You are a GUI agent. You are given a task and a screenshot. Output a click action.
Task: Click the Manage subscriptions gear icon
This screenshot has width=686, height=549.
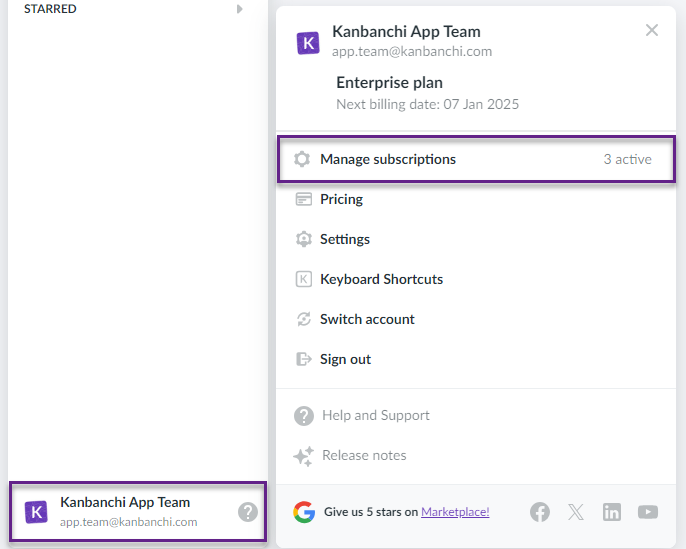coord(302,159)
